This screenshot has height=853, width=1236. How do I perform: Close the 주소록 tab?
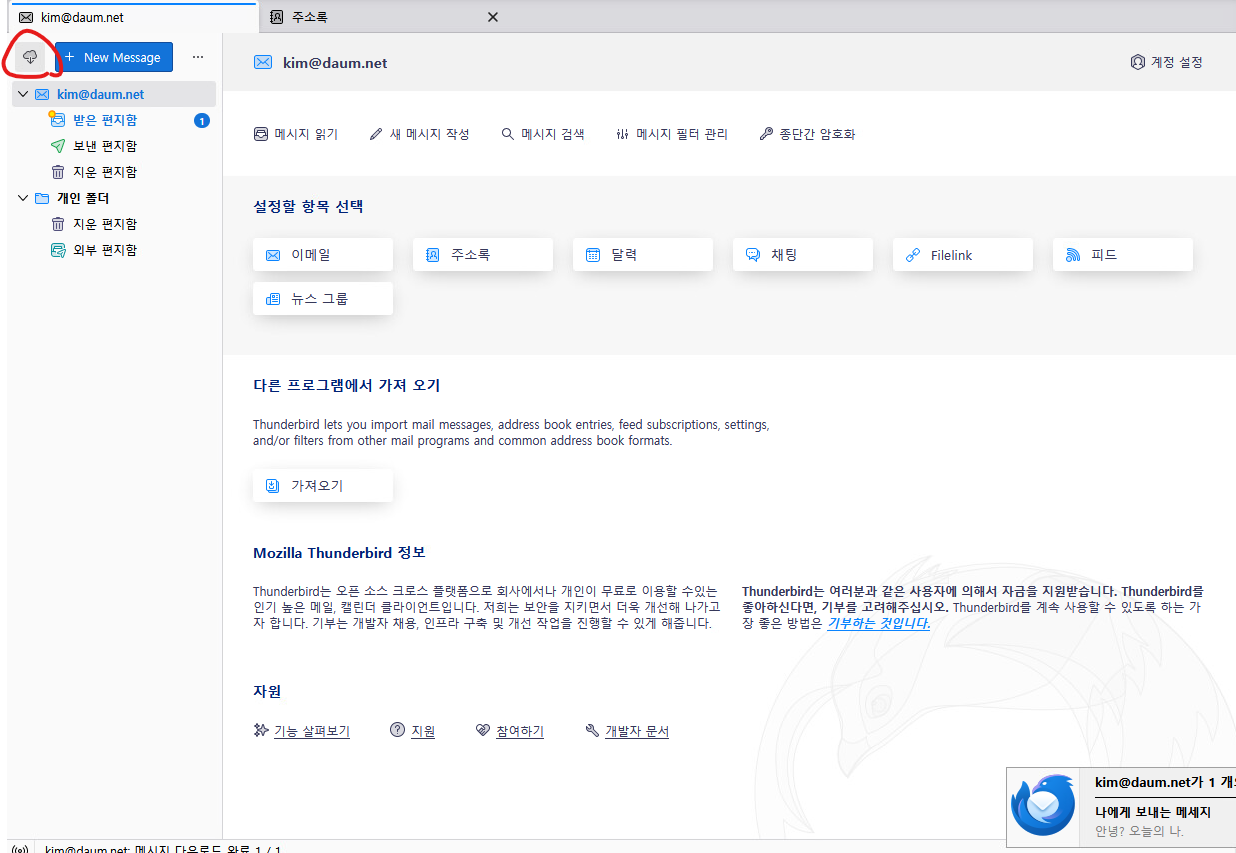point(492,17)
